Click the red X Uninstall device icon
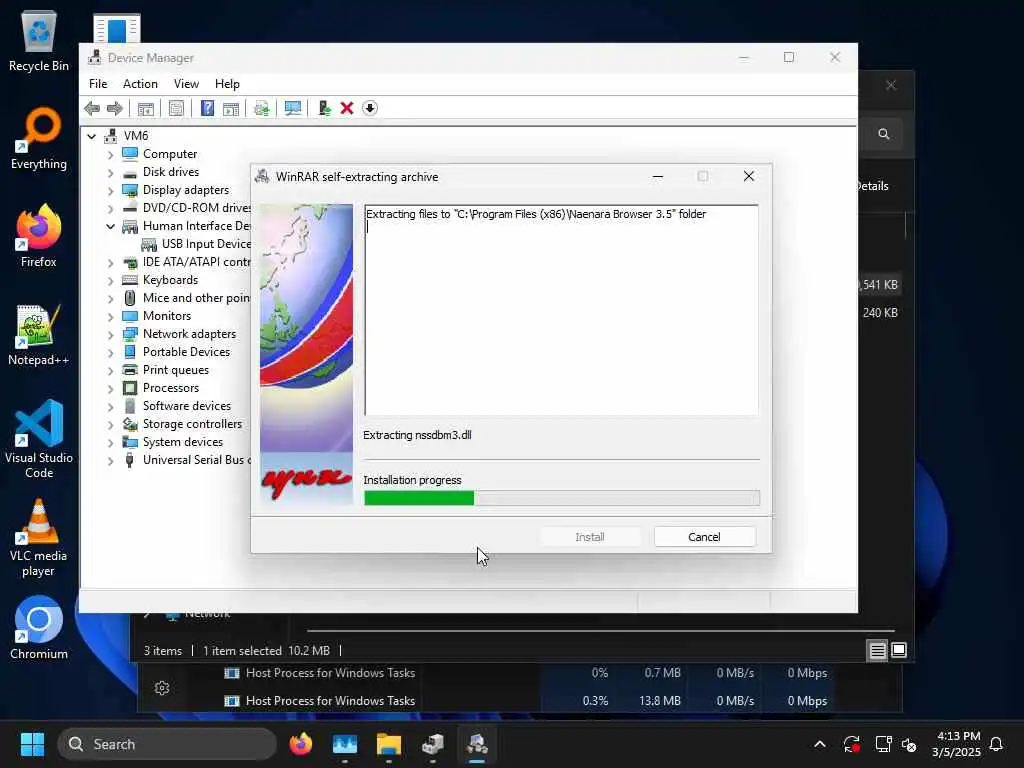 (x=347, y=108)
